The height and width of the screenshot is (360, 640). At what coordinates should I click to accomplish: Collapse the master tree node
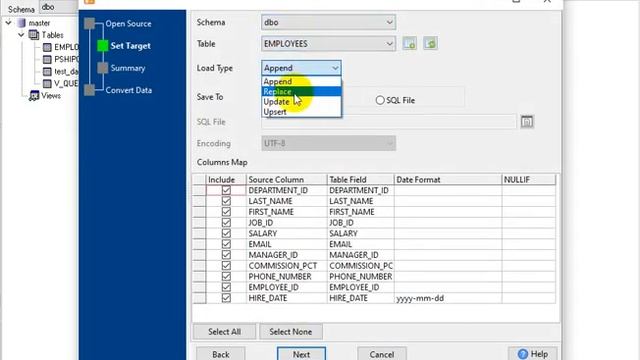(8, 23)
